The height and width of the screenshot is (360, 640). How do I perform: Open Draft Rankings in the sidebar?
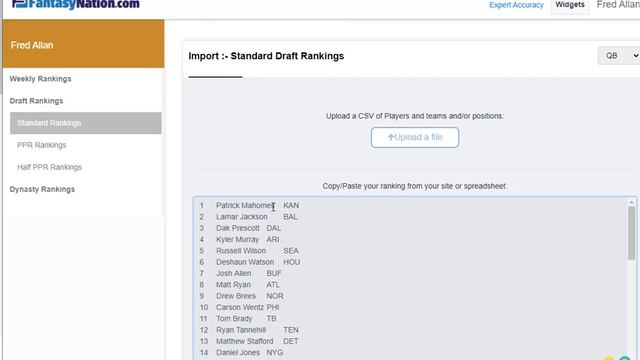tap(36, 101)
